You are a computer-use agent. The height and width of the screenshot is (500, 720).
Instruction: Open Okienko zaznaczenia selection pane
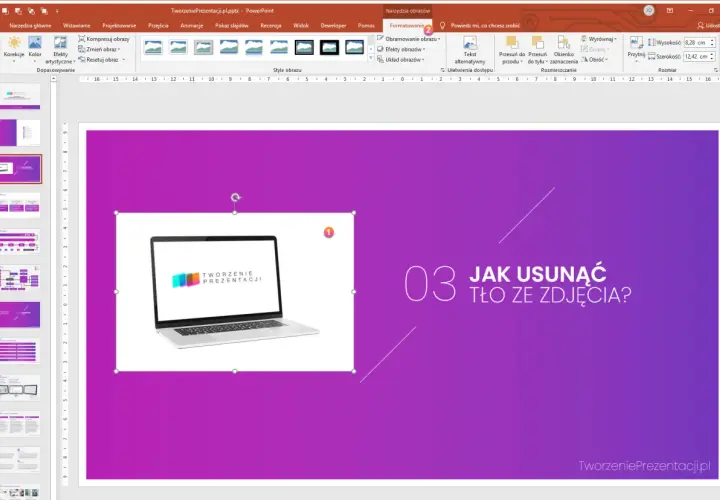point(563,50)
